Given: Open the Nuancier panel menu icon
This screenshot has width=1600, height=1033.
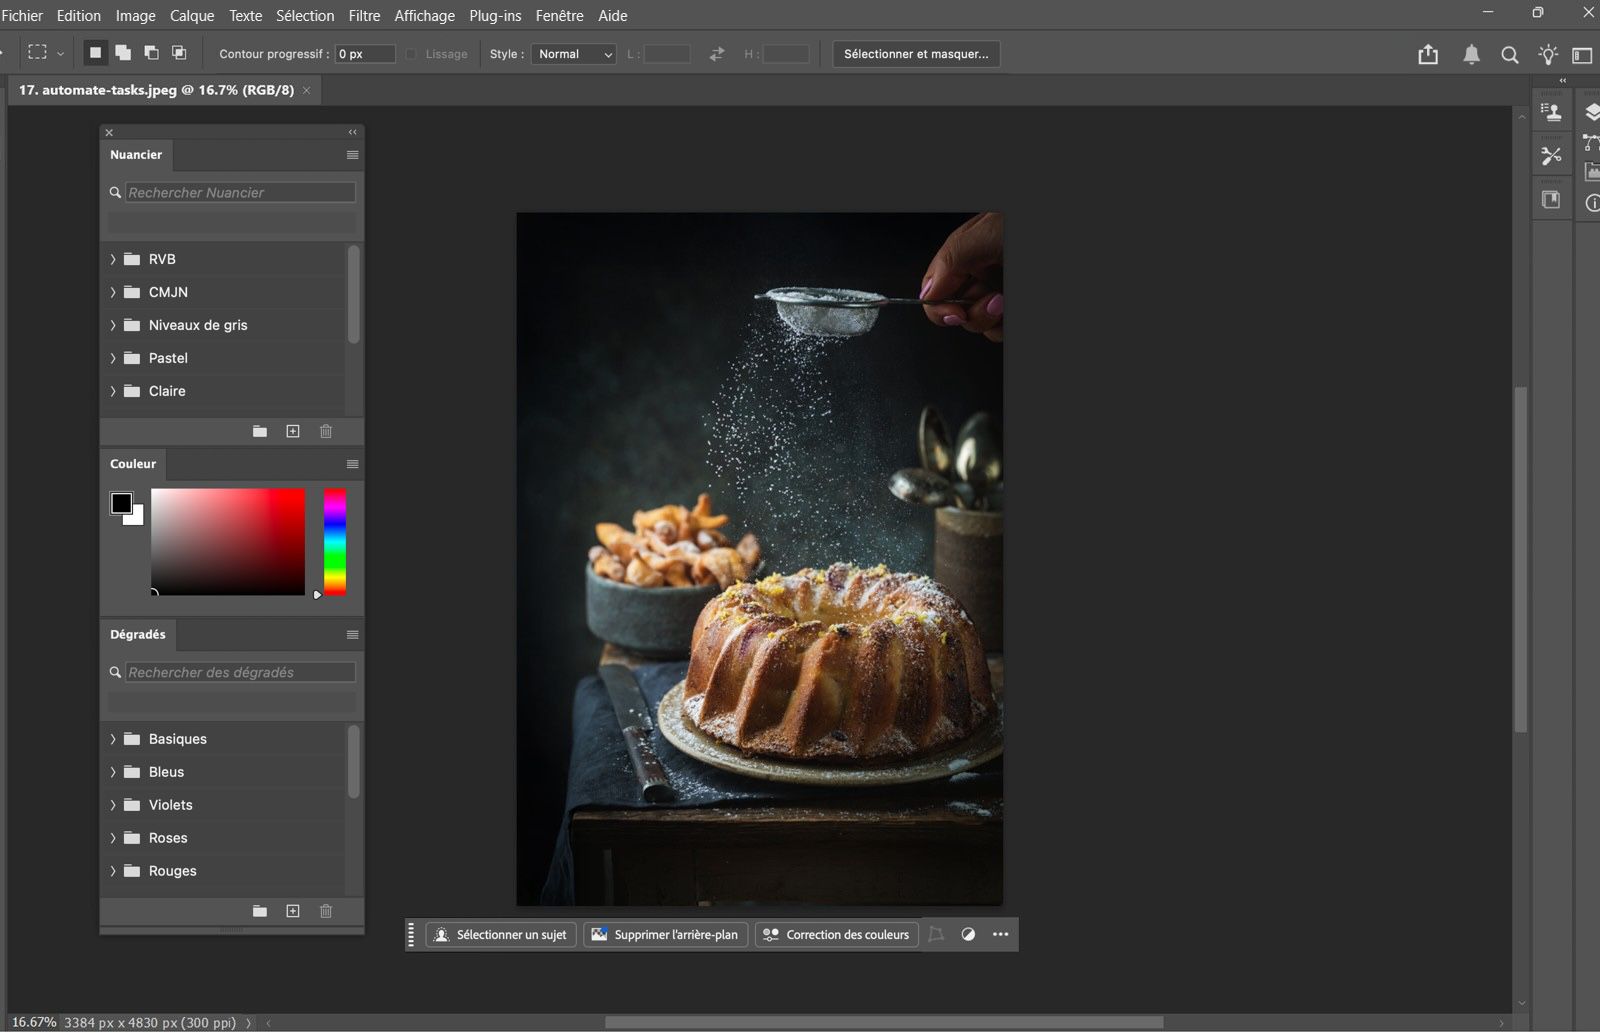Looking at the screenshot, I should point(351,155).
